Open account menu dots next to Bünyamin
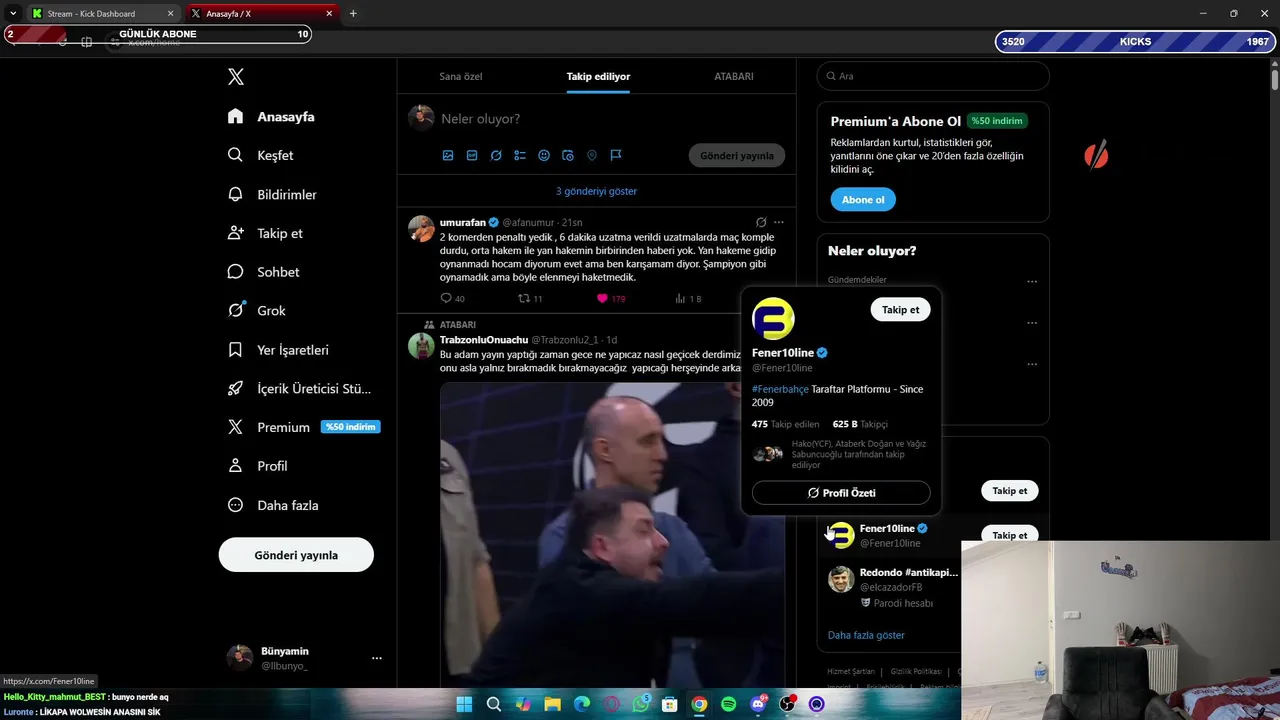The height and width of the screenshot is (720, 1280). 377,658
